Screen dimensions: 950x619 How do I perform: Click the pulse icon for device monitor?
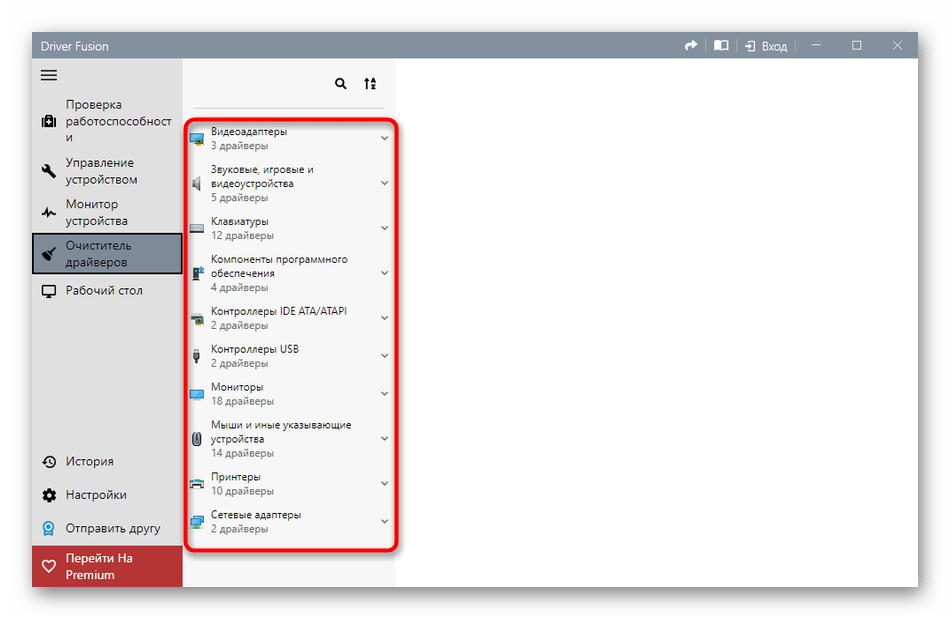click(x=48, y=213)
